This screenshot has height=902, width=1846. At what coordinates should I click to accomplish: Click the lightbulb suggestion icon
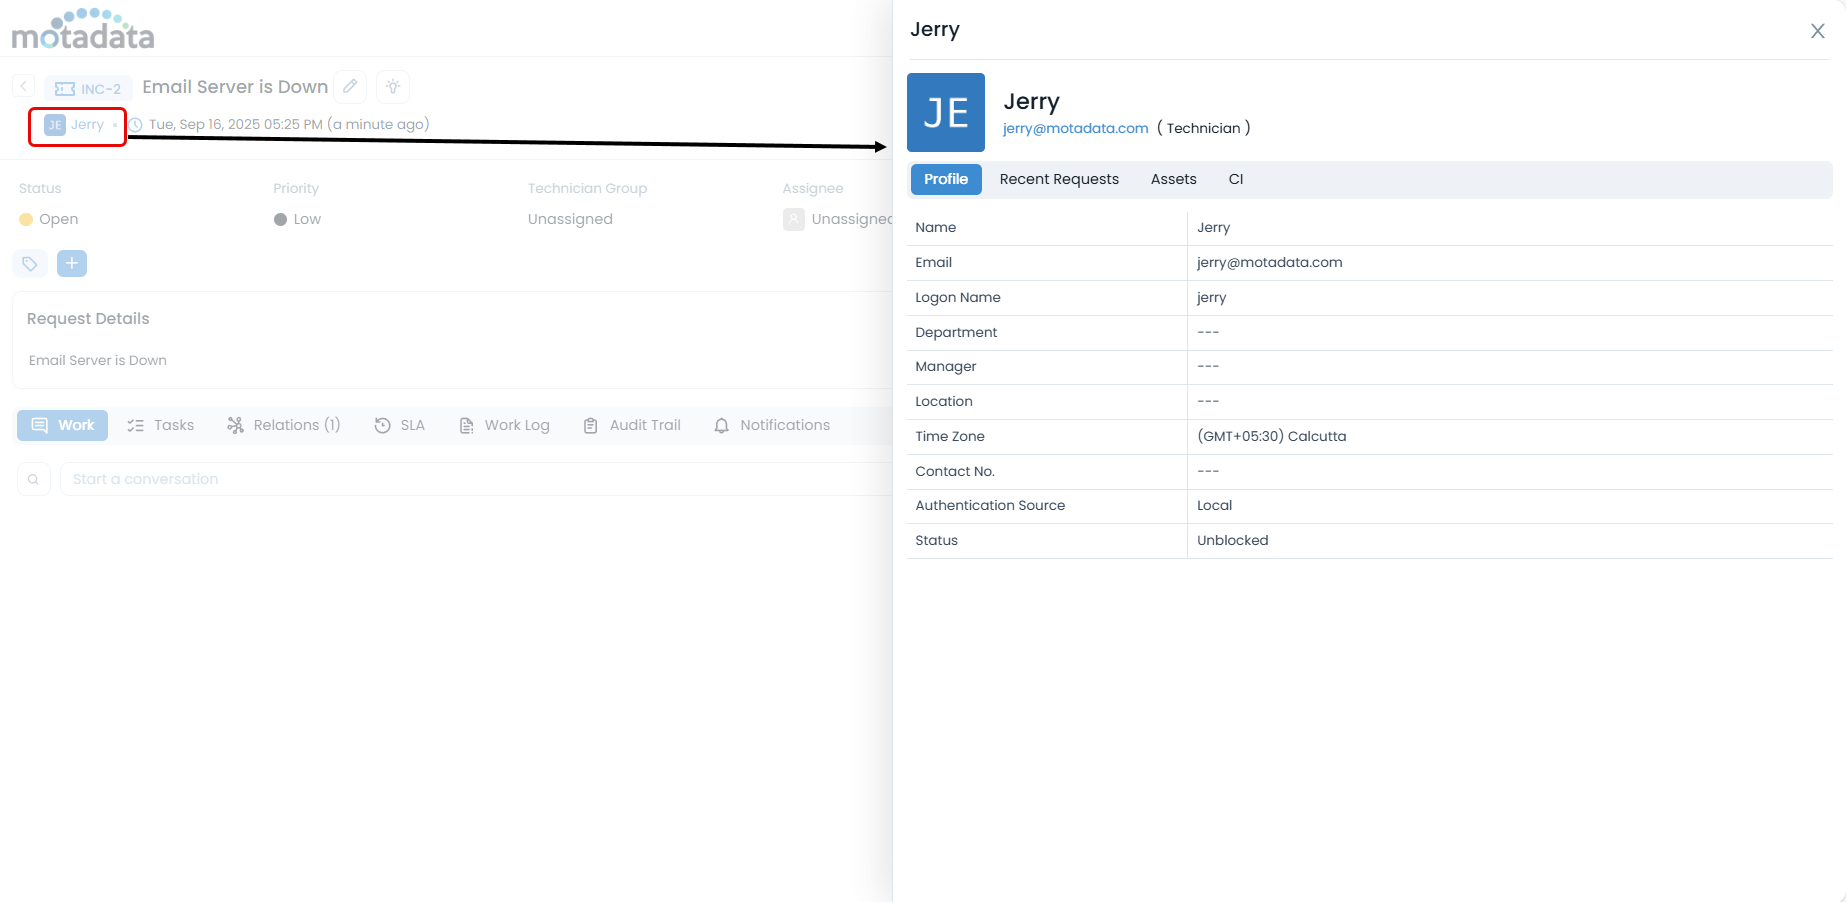tap(393, 87)
